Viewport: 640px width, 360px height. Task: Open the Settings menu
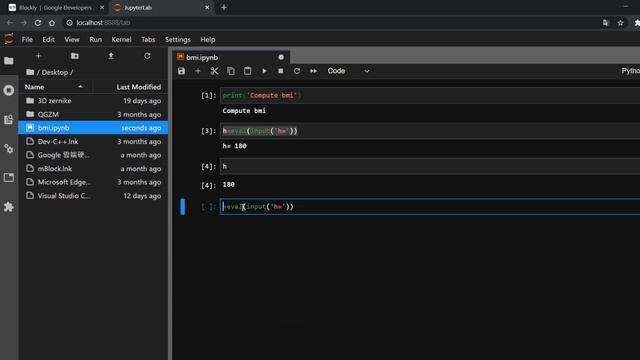178,40
